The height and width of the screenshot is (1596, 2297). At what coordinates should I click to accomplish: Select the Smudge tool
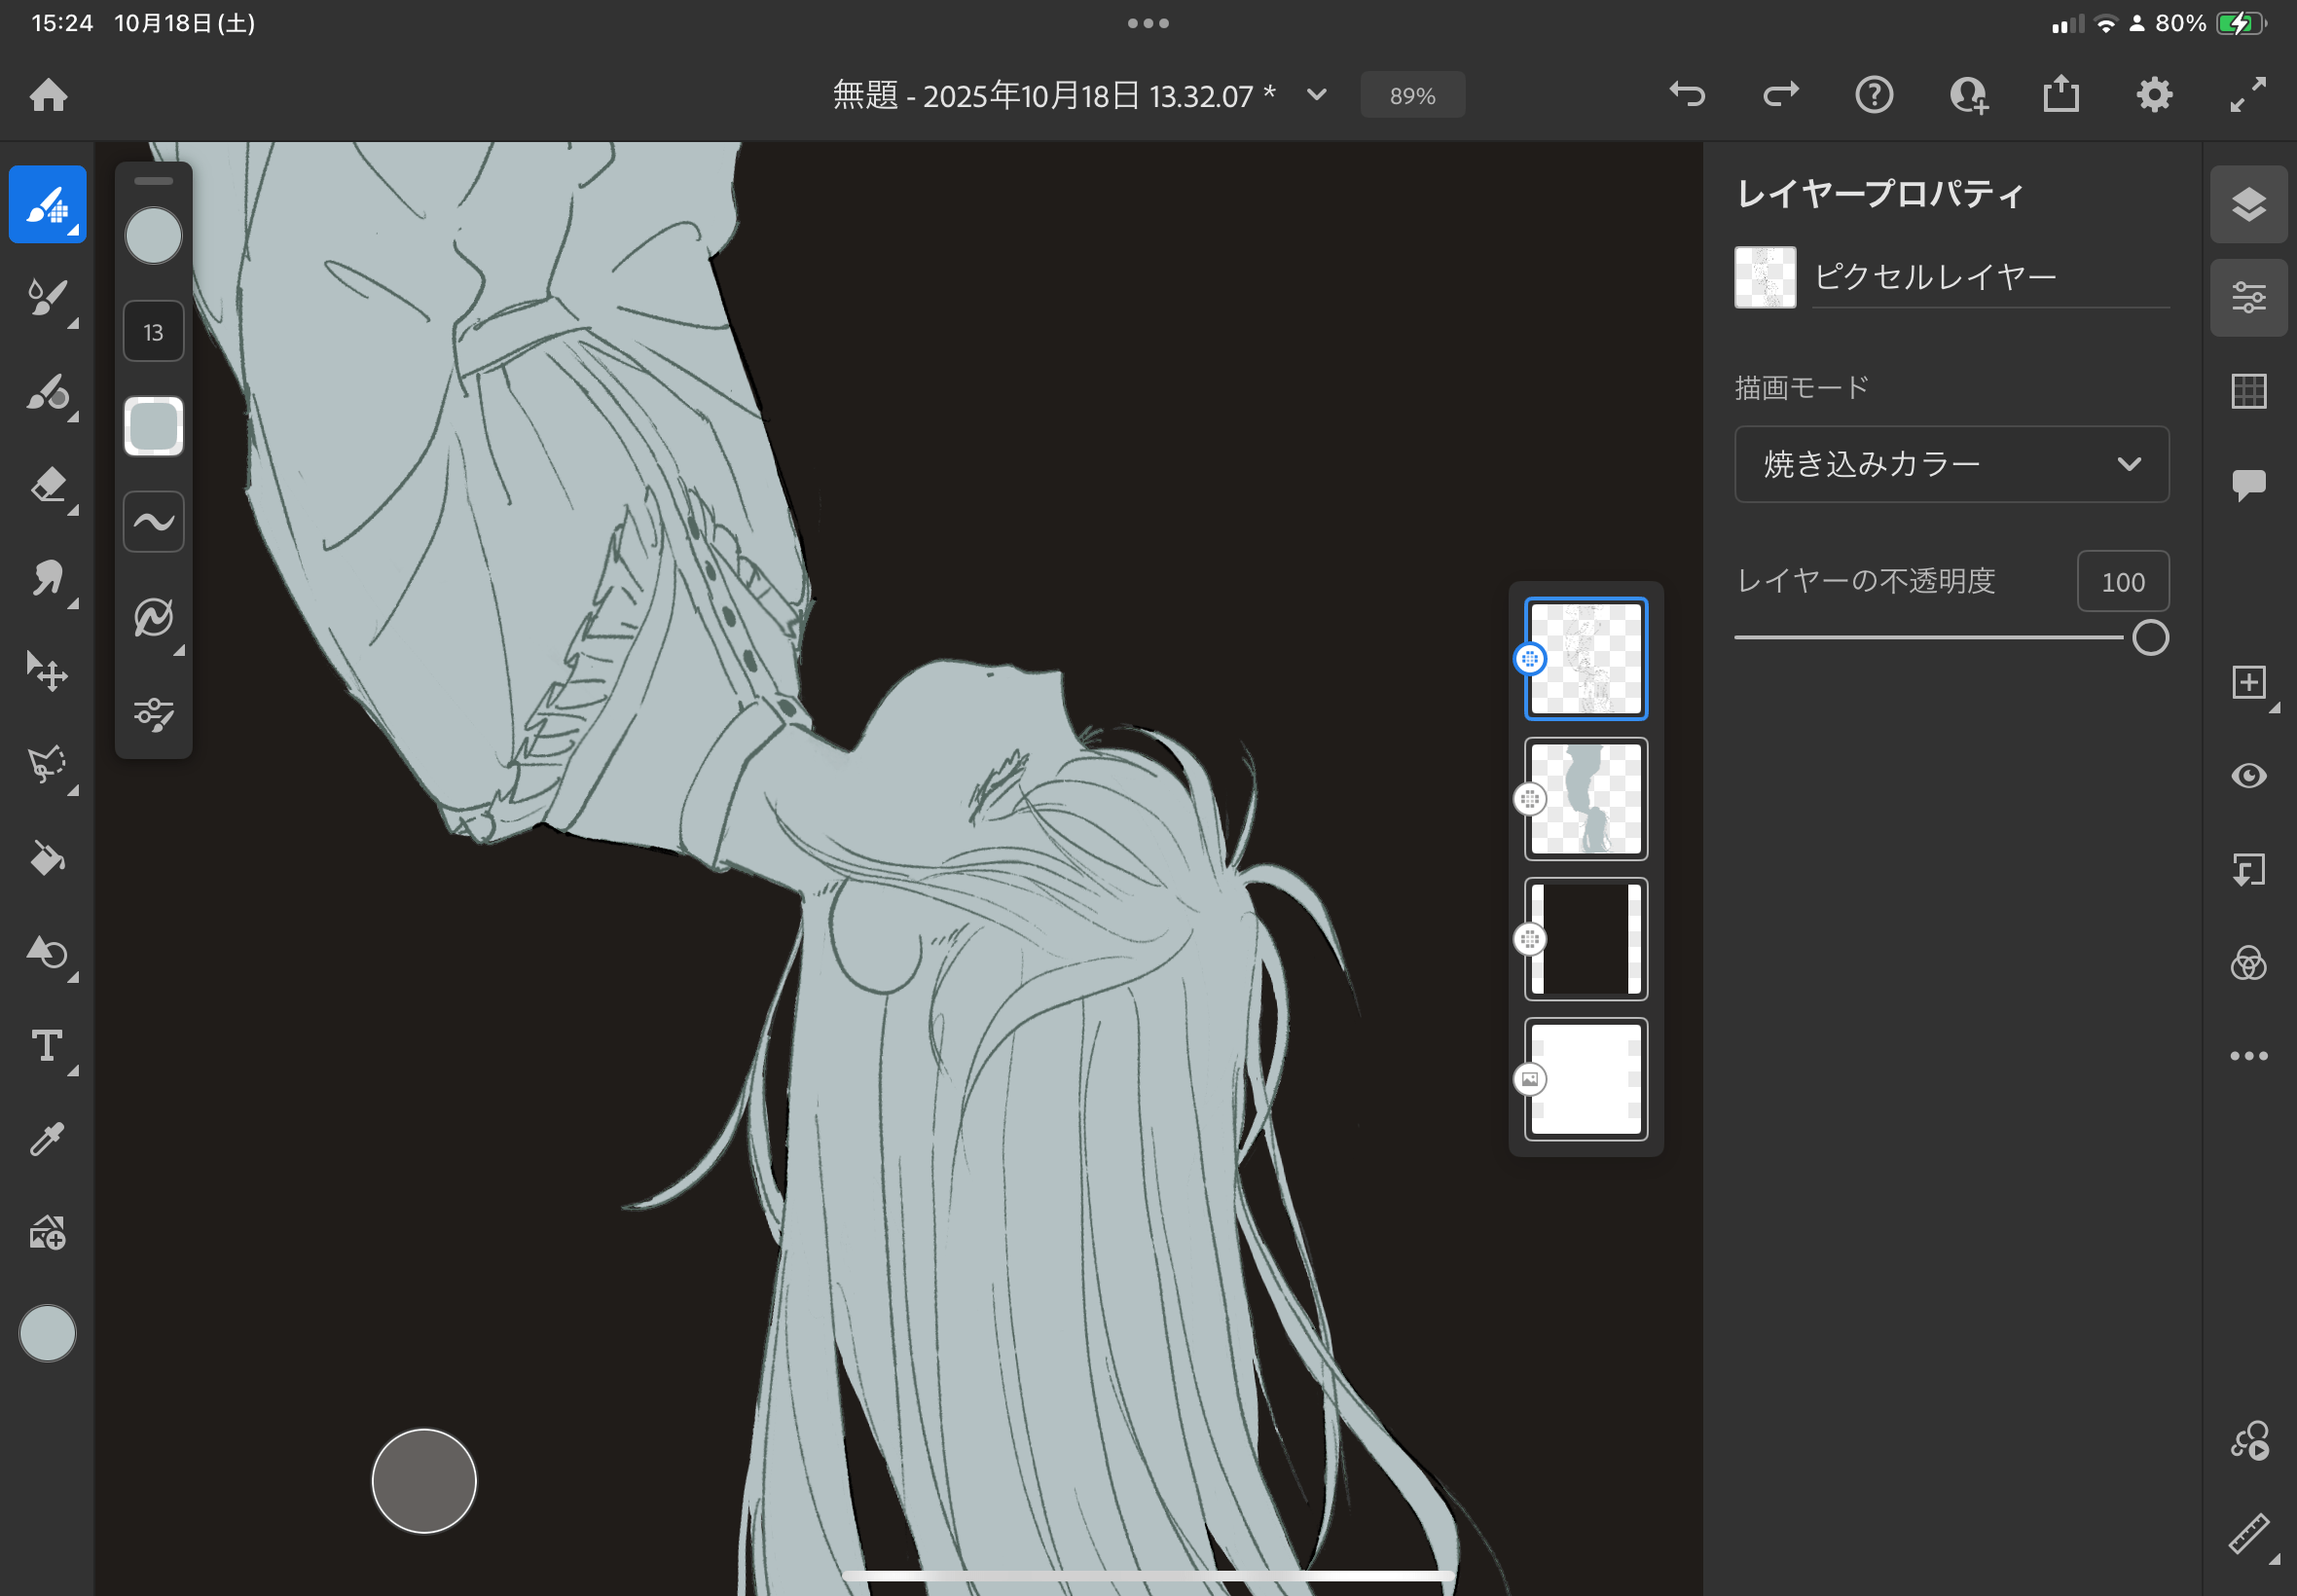tap(47, 579)
